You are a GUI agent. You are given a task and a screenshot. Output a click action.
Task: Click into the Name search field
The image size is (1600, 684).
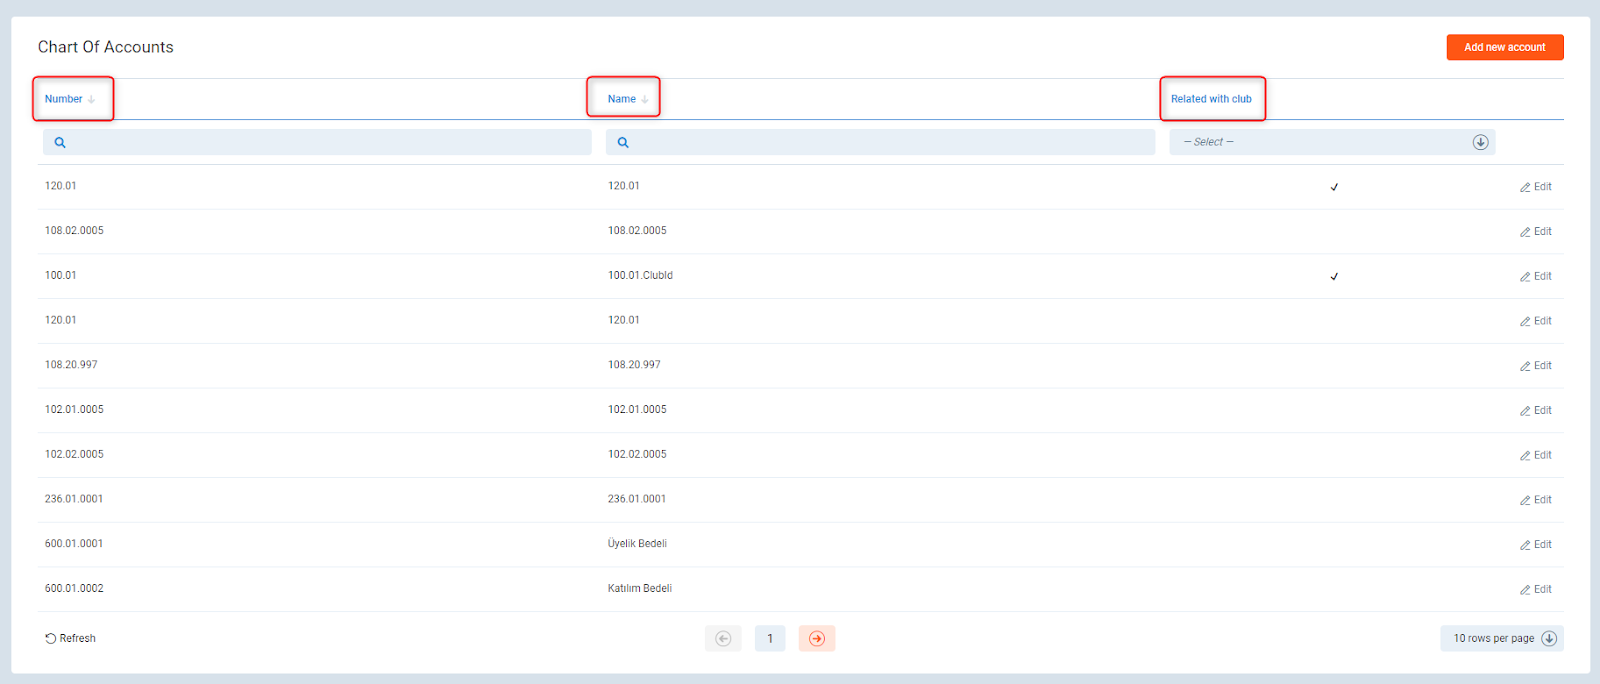[x=890, y=143]
